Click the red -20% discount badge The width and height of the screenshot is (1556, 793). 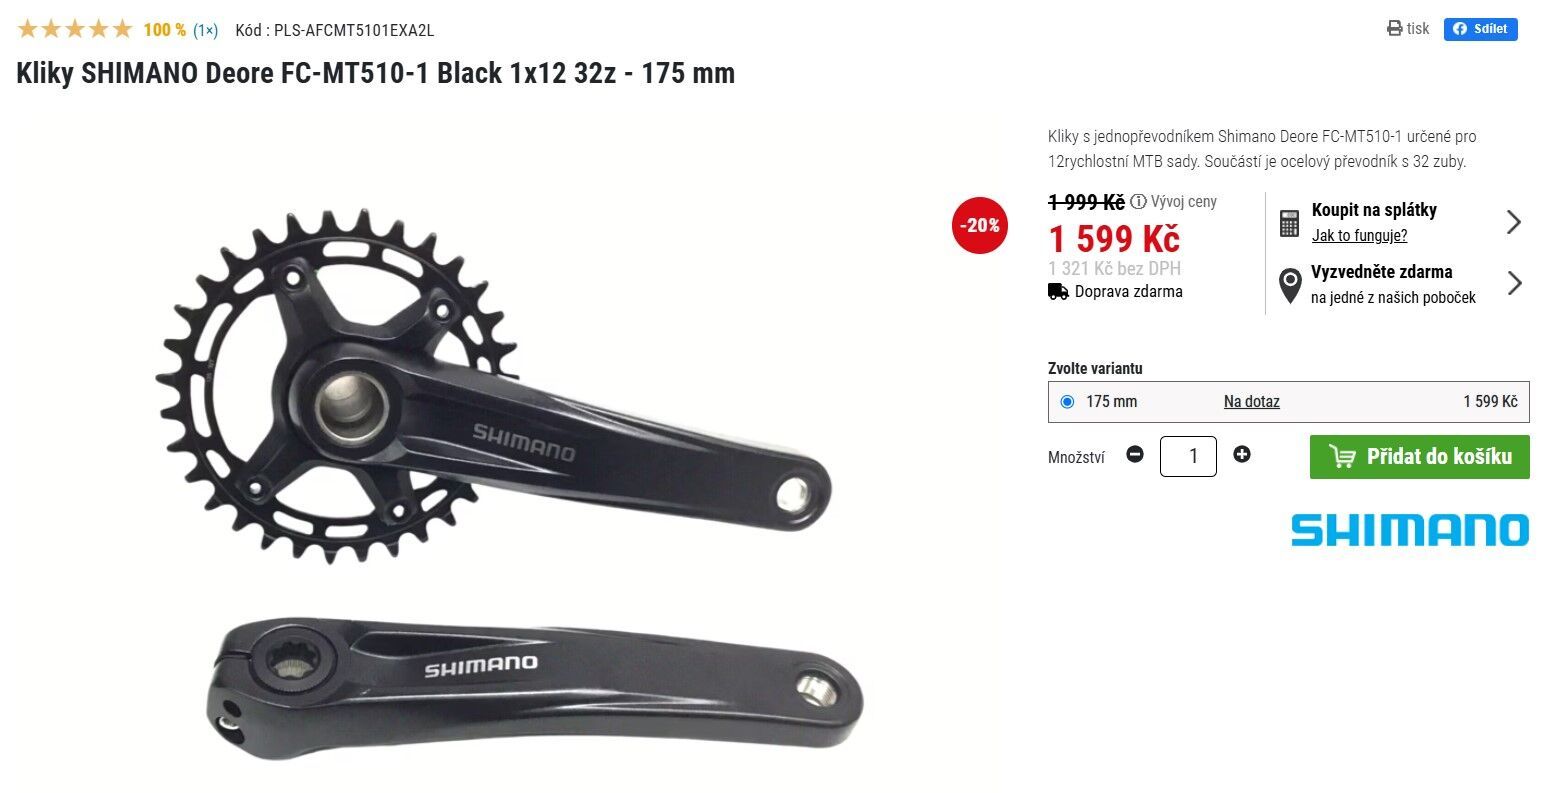(x=980, y=225)
